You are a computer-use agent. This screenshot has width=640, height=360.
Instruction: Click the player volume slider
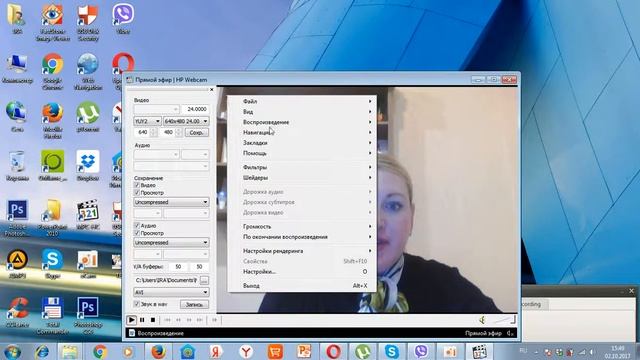[x=505, y=320]
